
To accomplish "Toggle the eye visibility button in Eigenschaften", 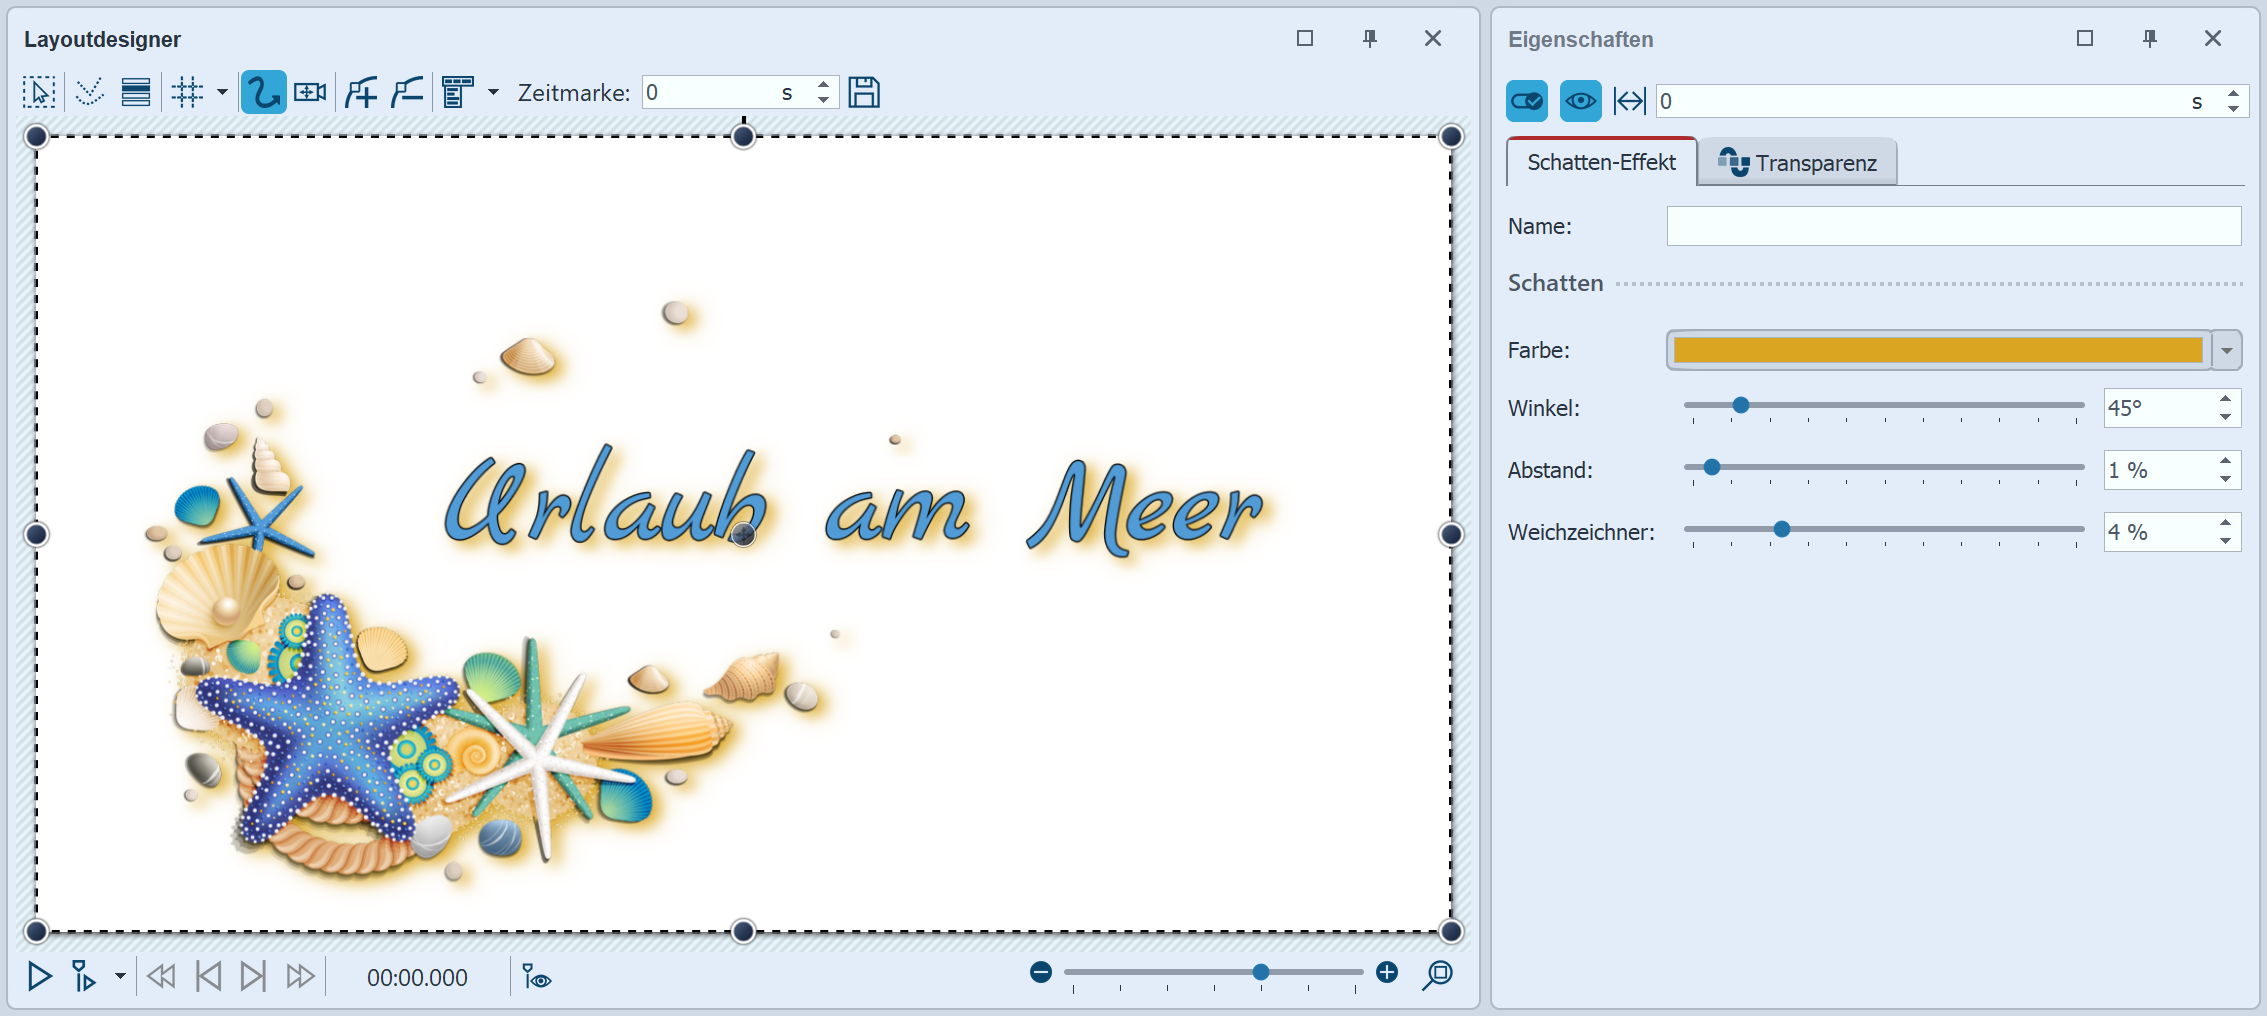I will pos(1580,101).
